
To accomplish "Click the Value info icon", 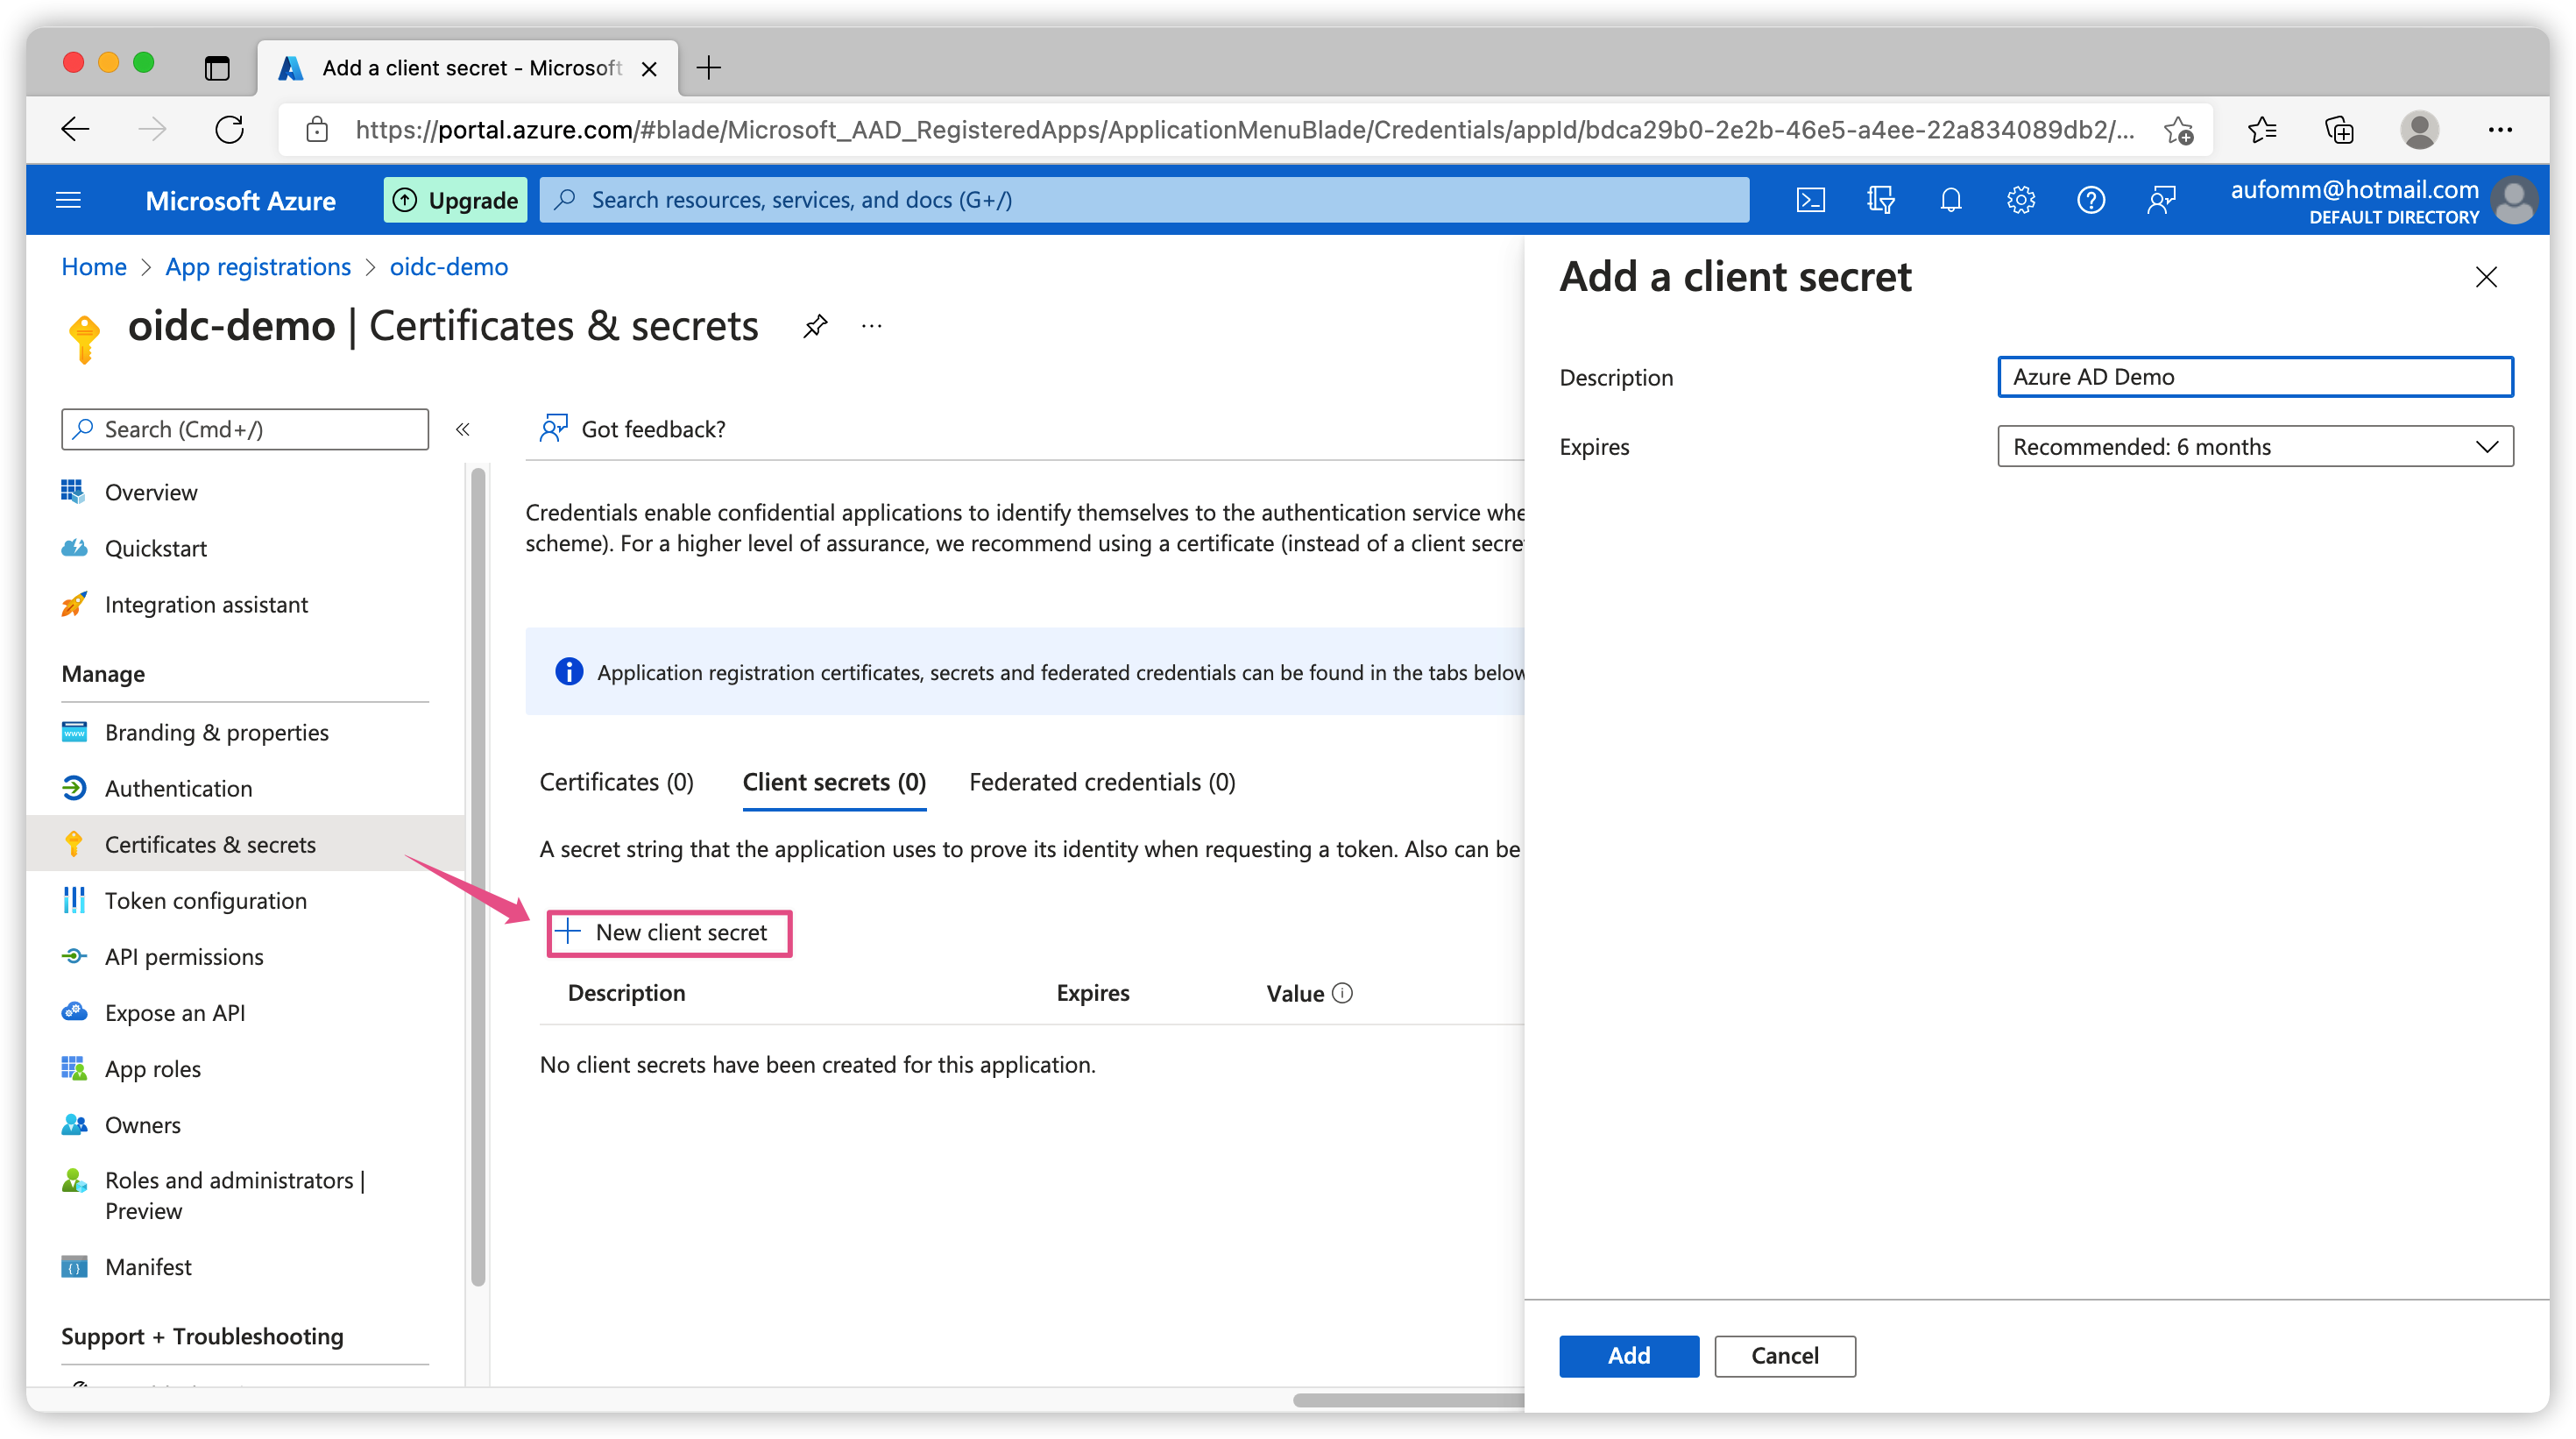I will 1343,993.
